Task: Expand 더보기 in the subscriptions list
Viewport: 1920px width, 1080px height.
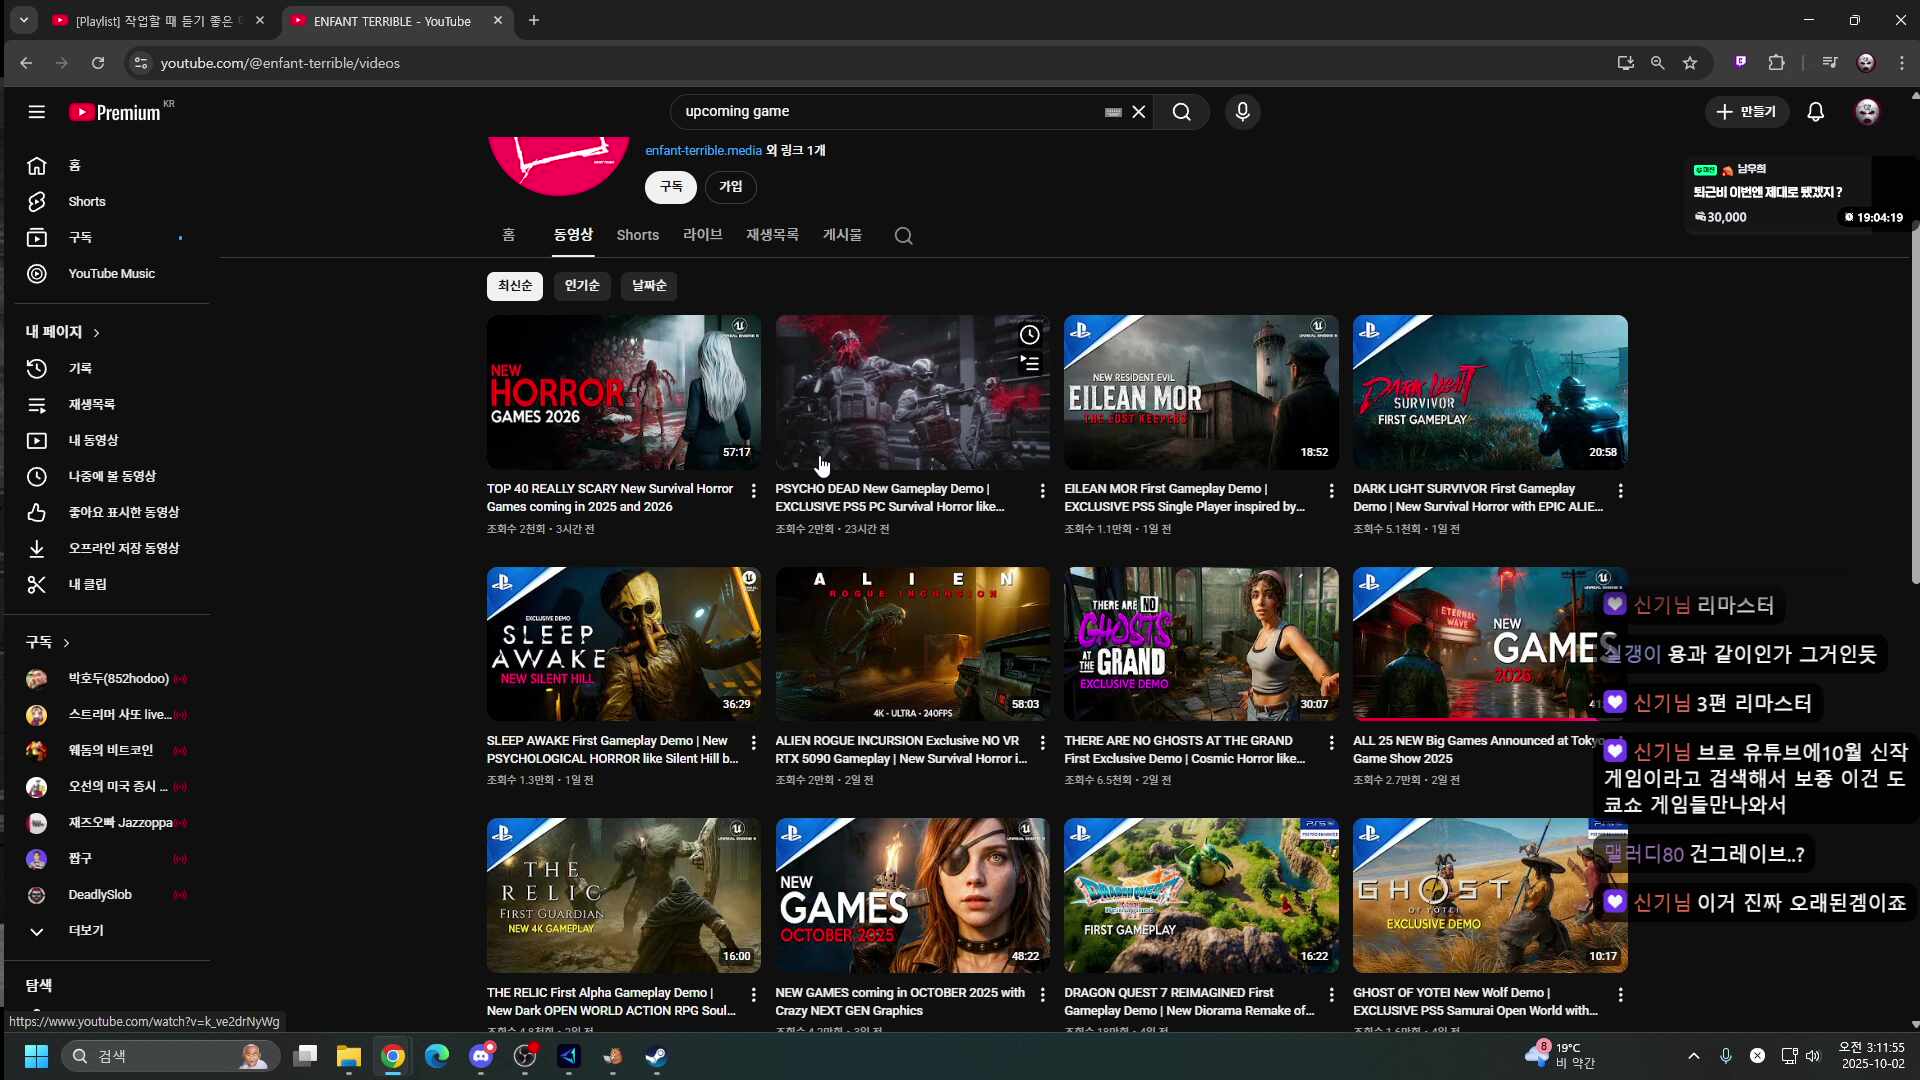Action: pyautogui.click(x=85, y=930)
